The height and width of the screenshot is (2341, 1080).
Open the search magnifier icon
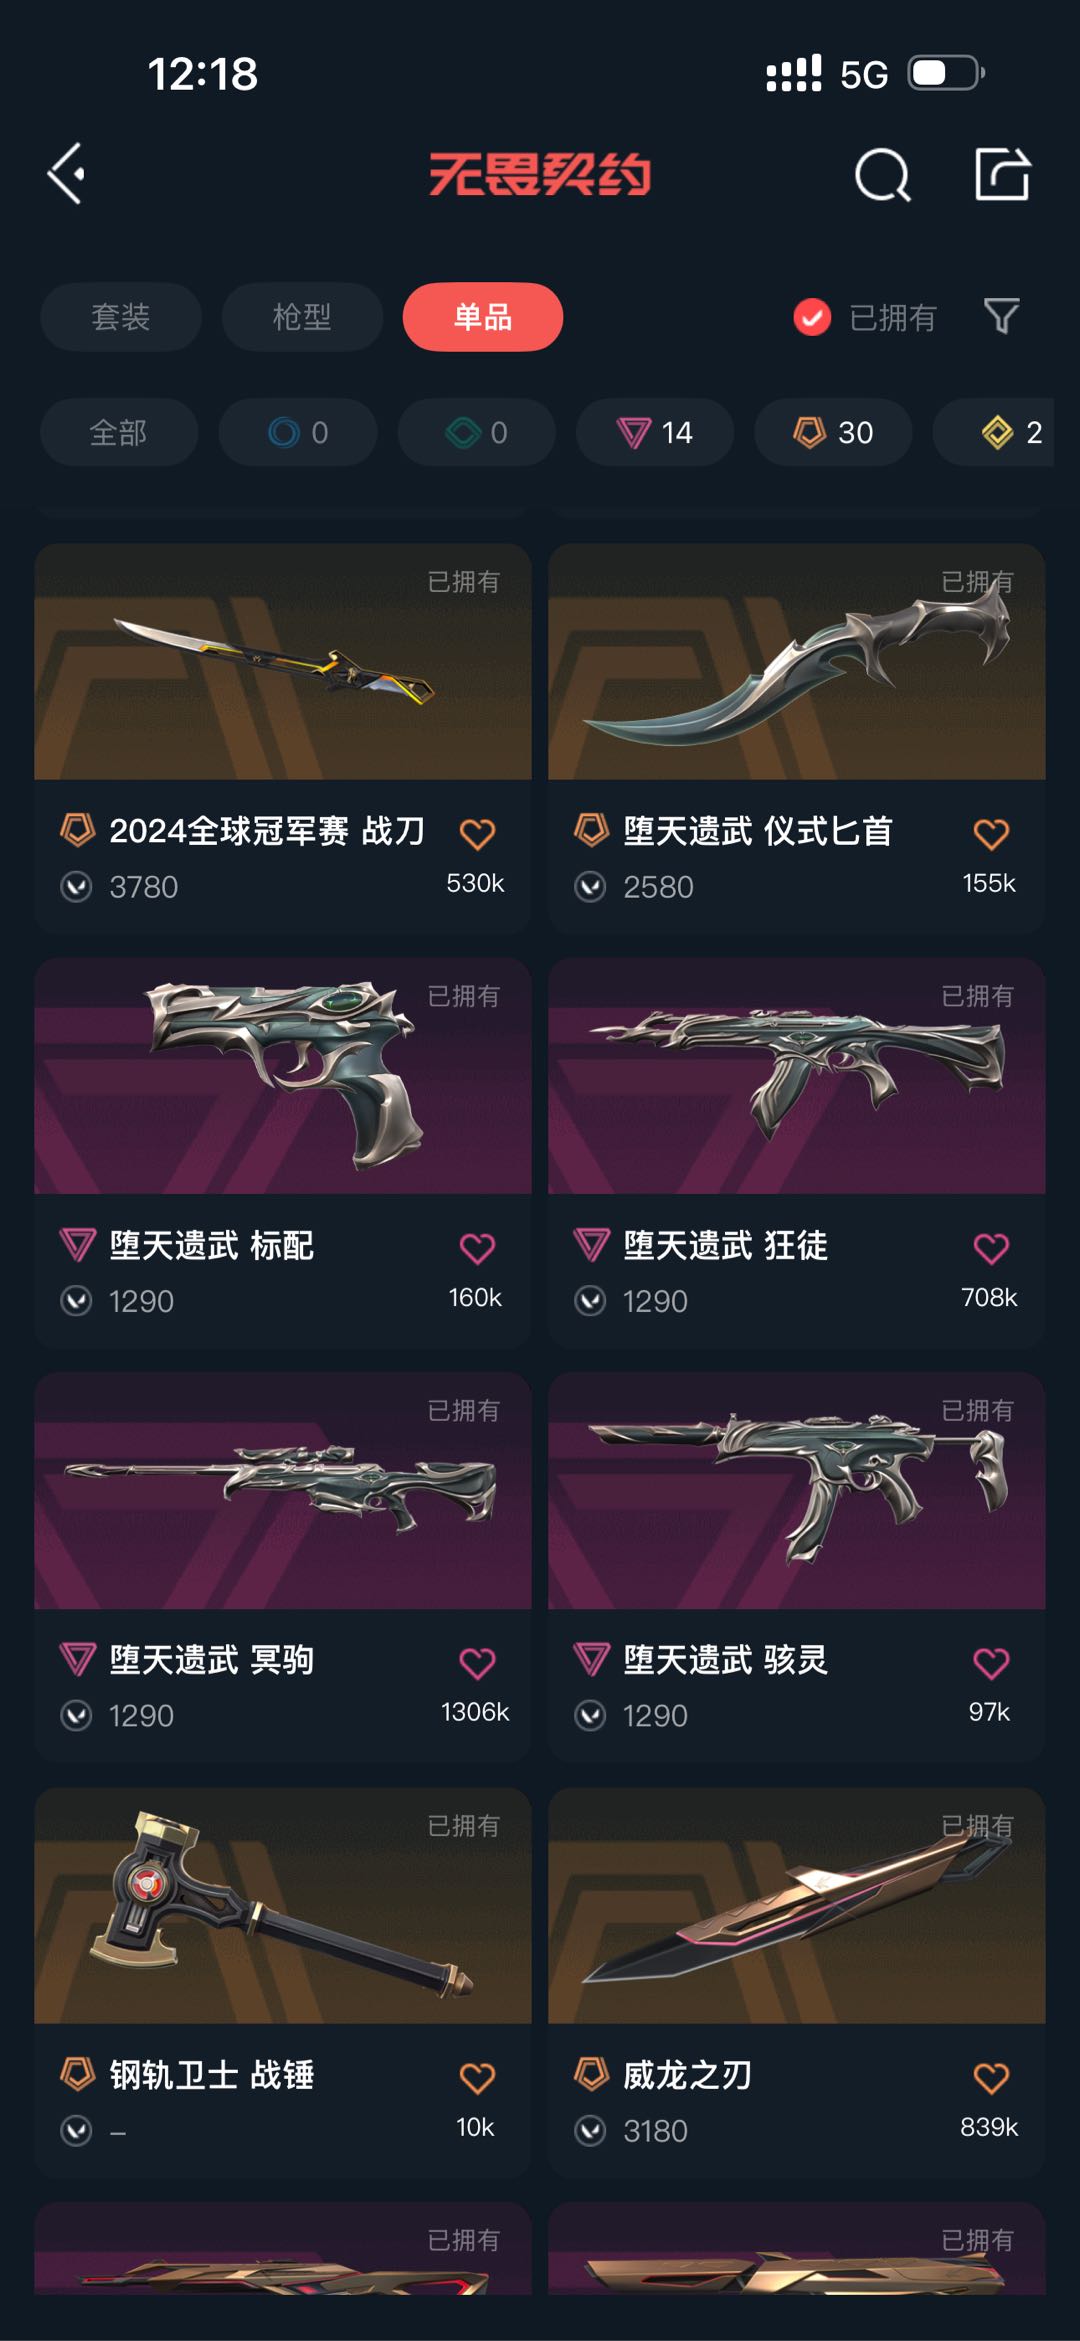pyautogui.click(x=882, y=175)
